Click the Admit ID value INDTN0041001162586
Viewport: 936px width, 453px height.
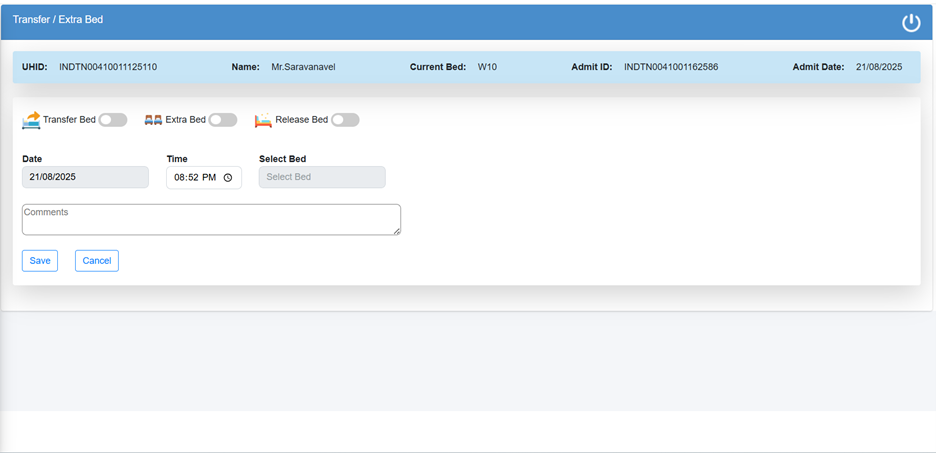(671, 67)
